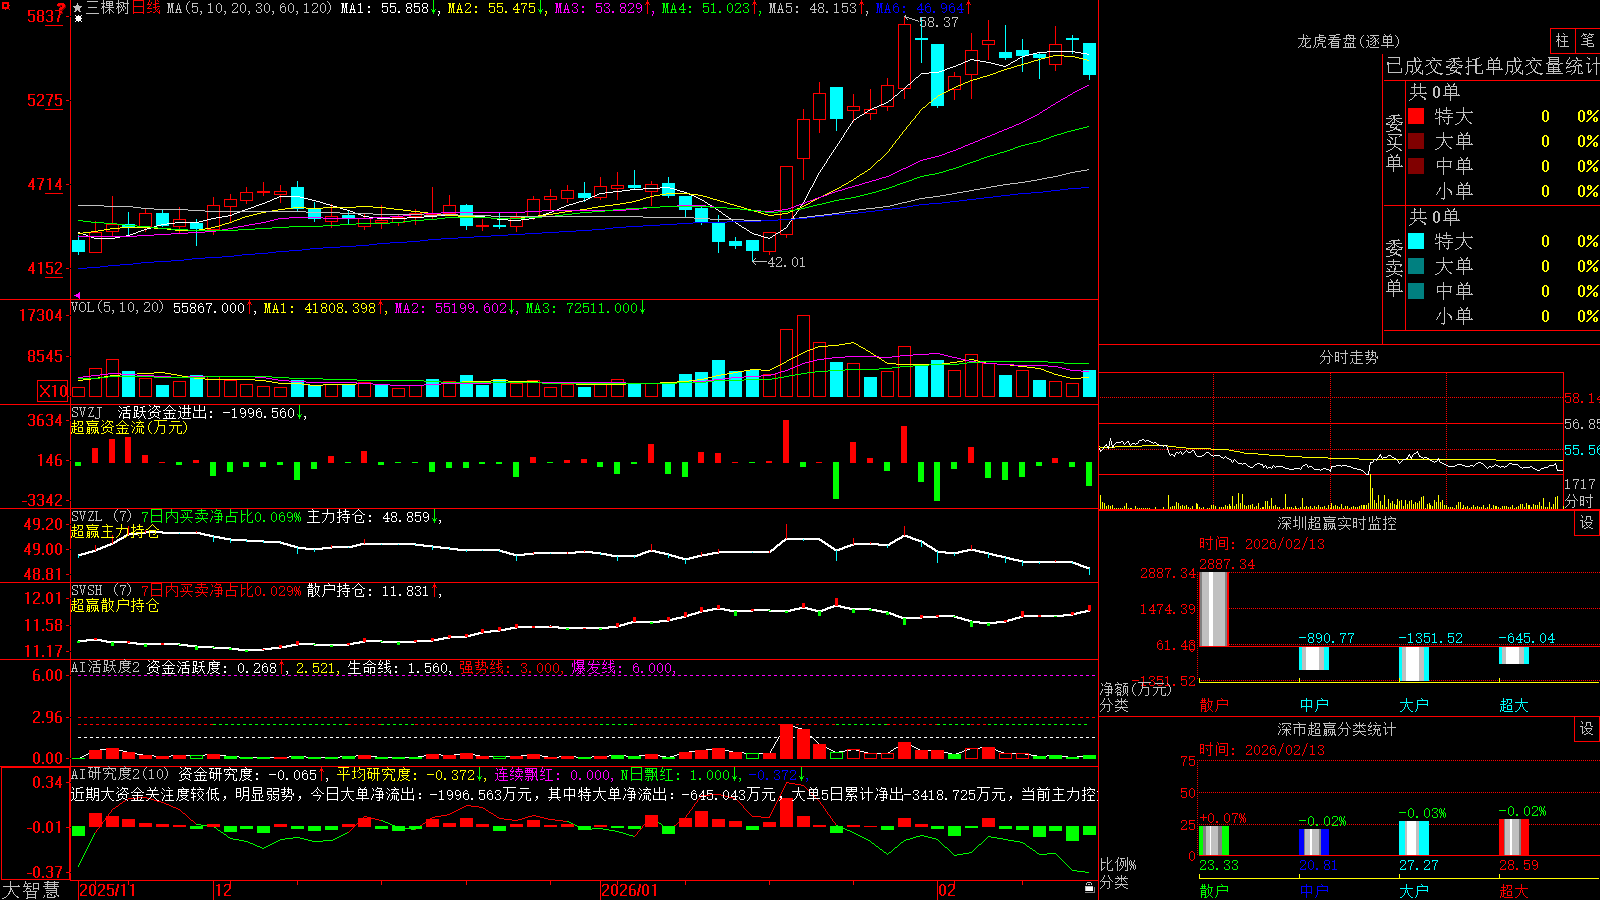This screenshot has width=1600, height=900.
Task: Click 委买单 vertical section label
Action: pos(1394,143)
